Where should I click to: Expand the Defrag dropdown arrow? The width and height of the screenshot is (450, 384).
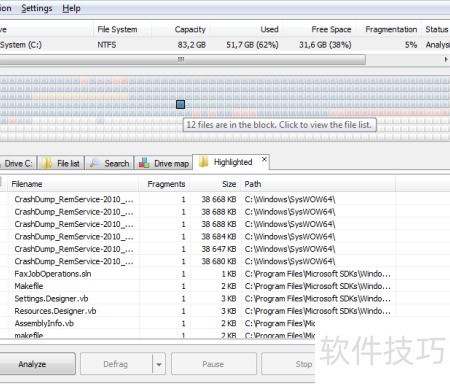coord(159,364)
